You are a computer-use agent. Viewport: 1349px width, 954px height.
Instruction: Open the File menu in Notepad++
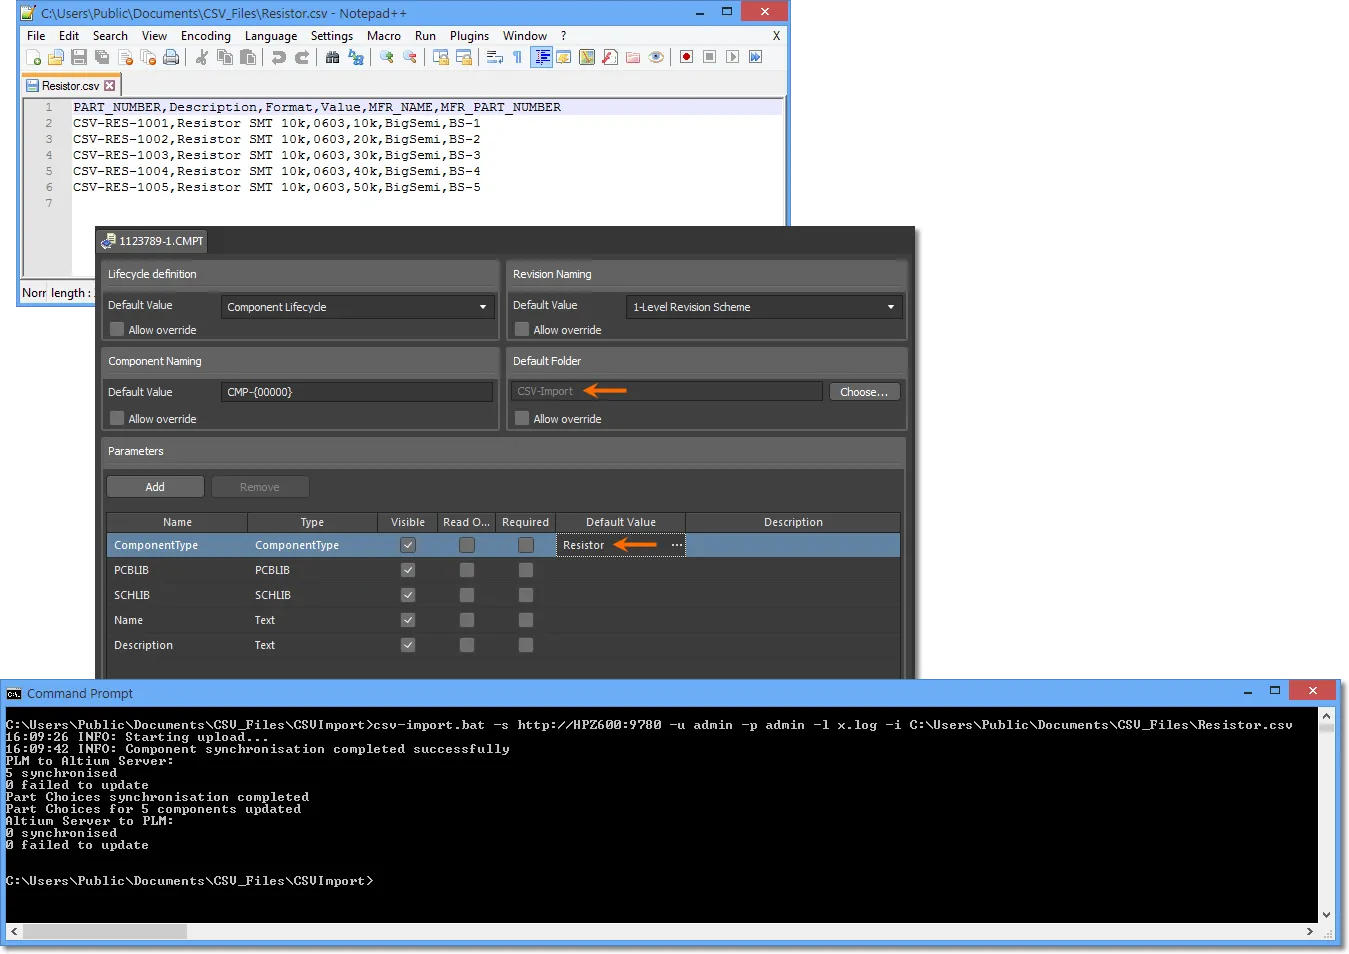[x=36, y=36]
